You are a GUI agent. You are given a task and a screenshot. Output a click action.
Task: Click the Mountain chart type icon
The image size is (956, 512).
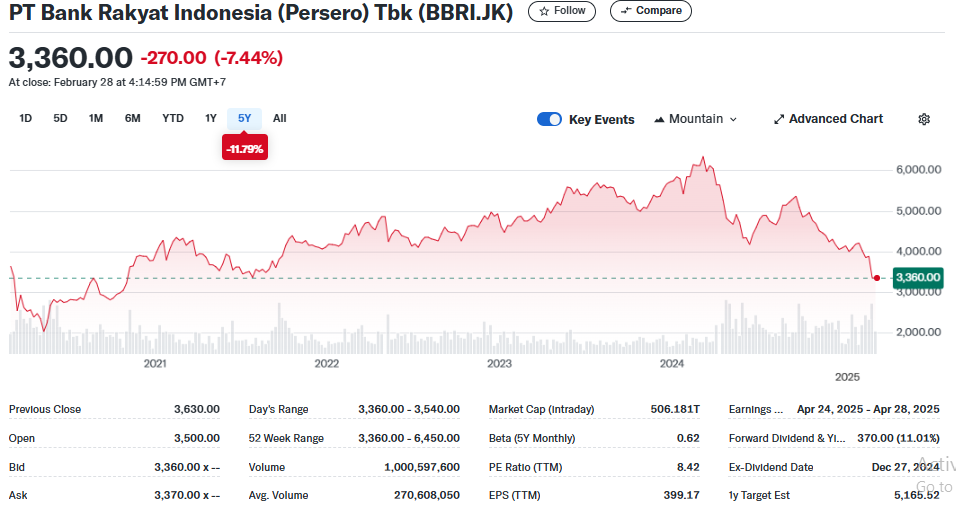(x=659, y=119)
